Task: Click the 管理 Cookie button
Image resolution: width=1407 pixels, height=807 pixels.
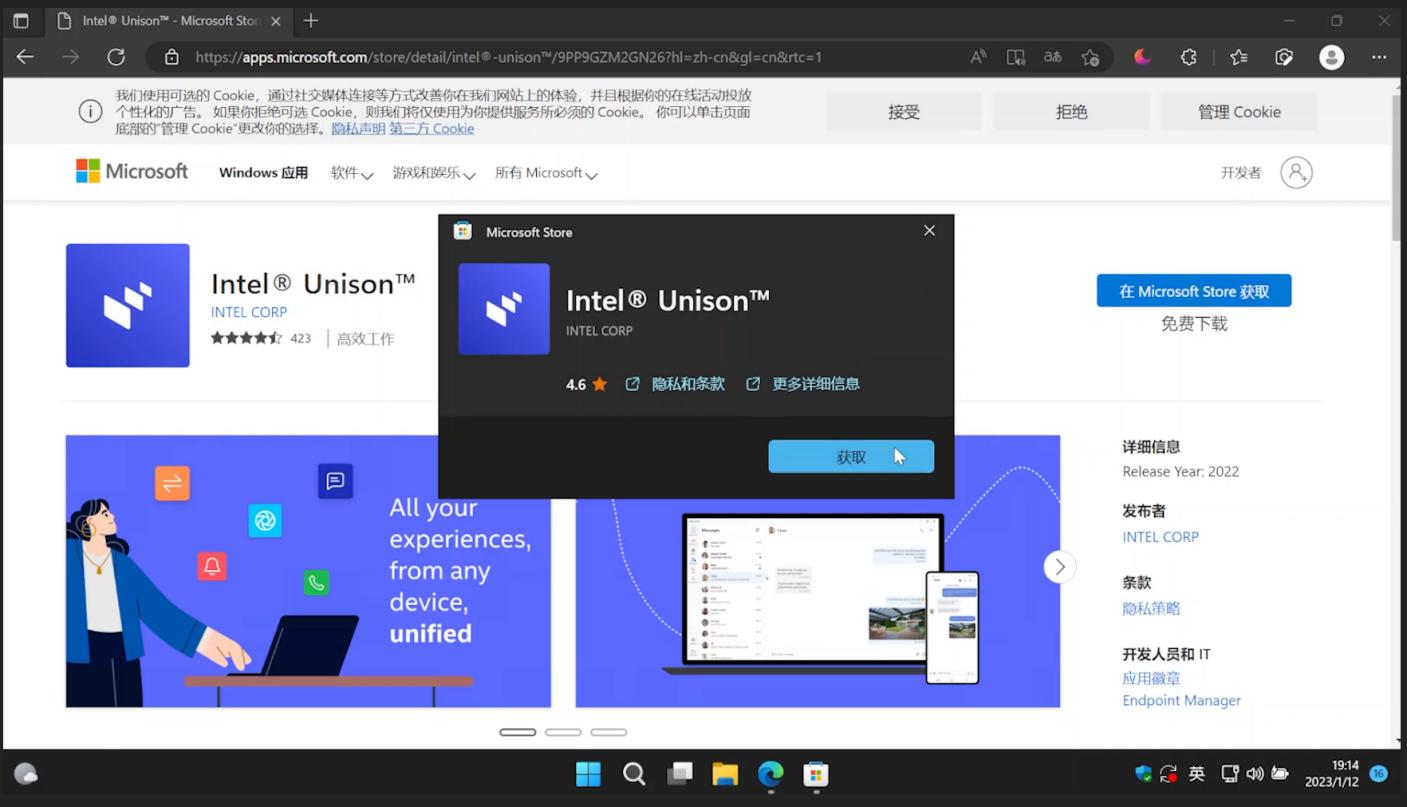Action: coord(1239,112)
